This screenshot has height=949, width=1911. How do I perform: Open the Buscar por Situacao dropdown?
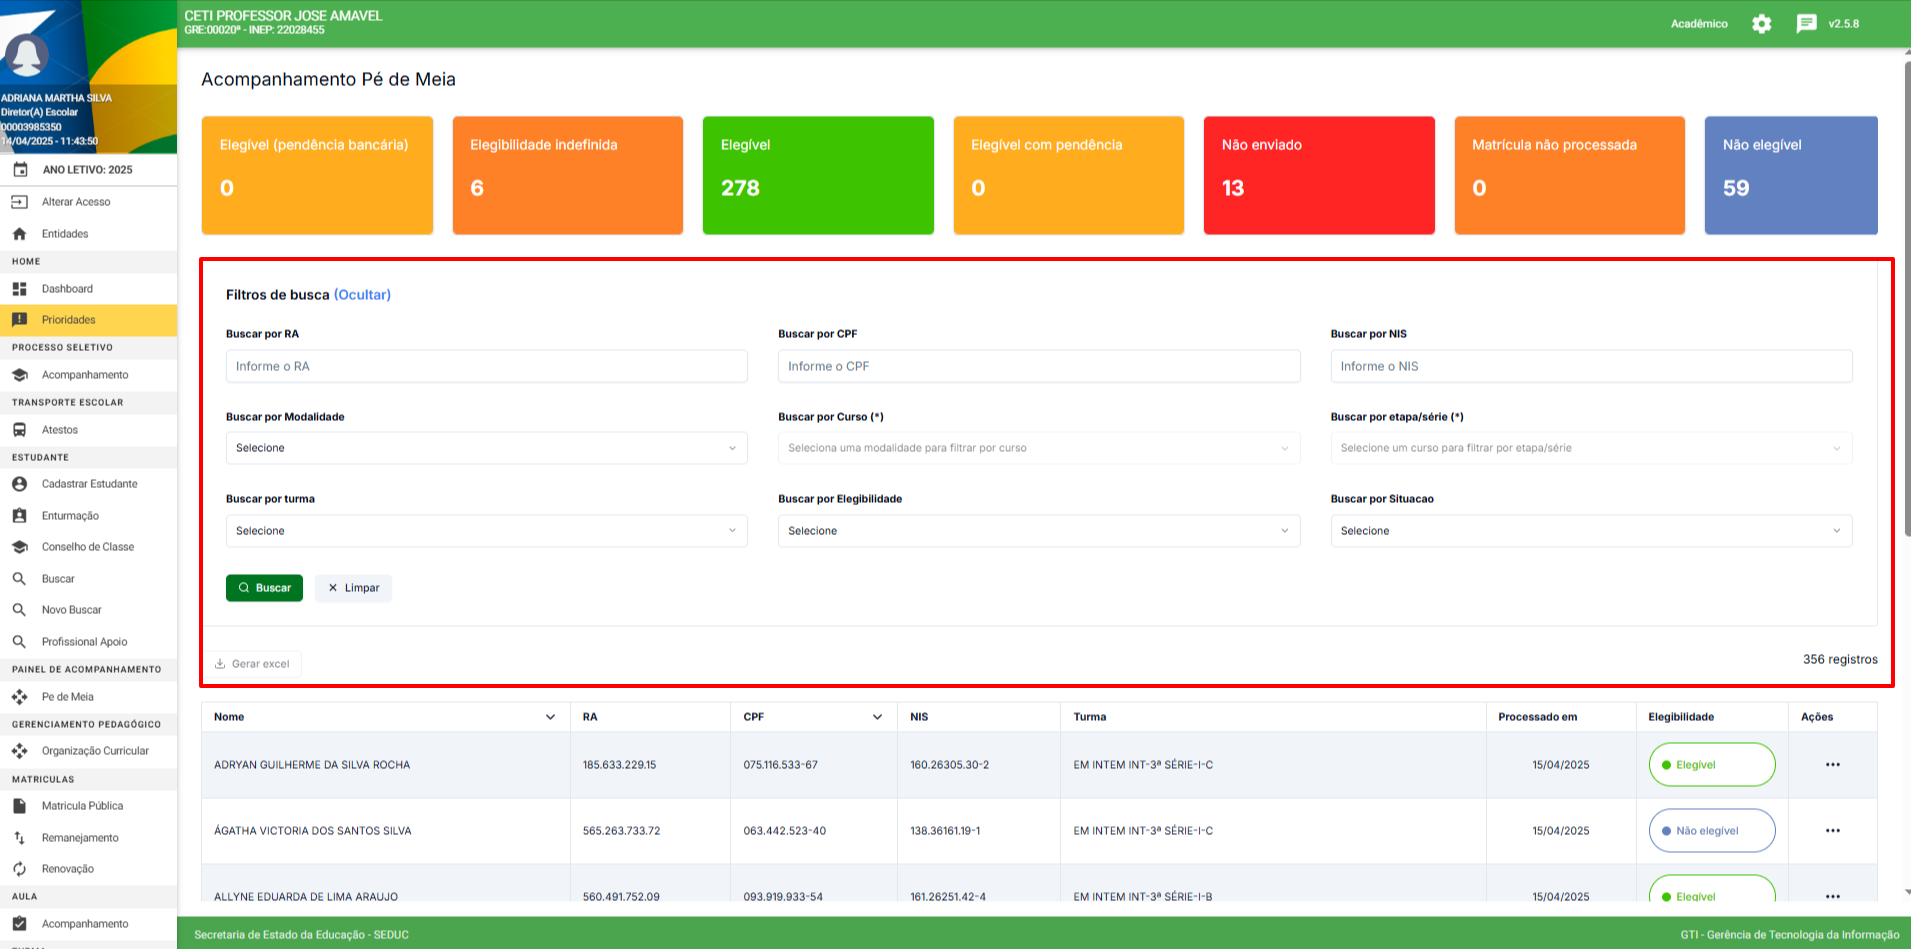pyautogui.click(x=1590, y=531)
